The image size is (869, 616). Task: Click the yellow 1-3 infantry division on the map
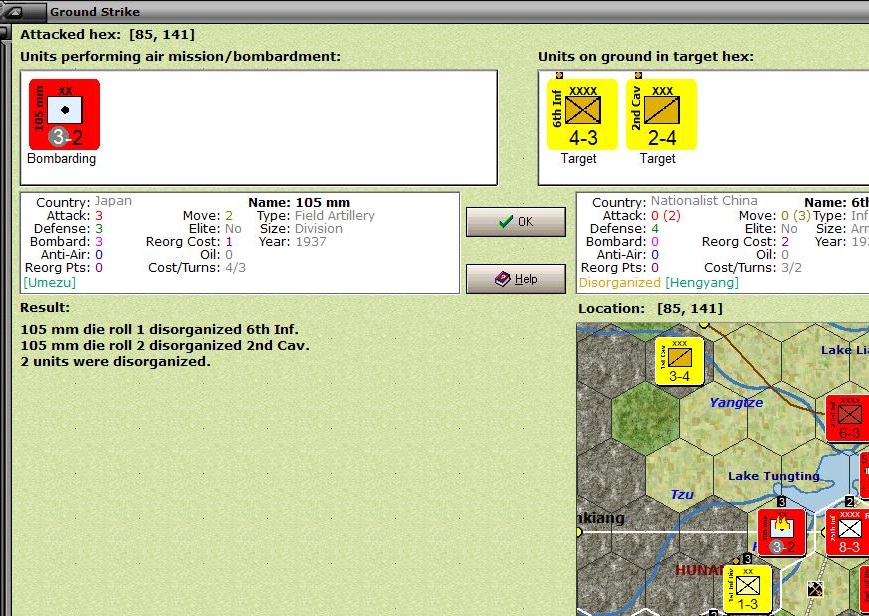(x=748, y=589)
